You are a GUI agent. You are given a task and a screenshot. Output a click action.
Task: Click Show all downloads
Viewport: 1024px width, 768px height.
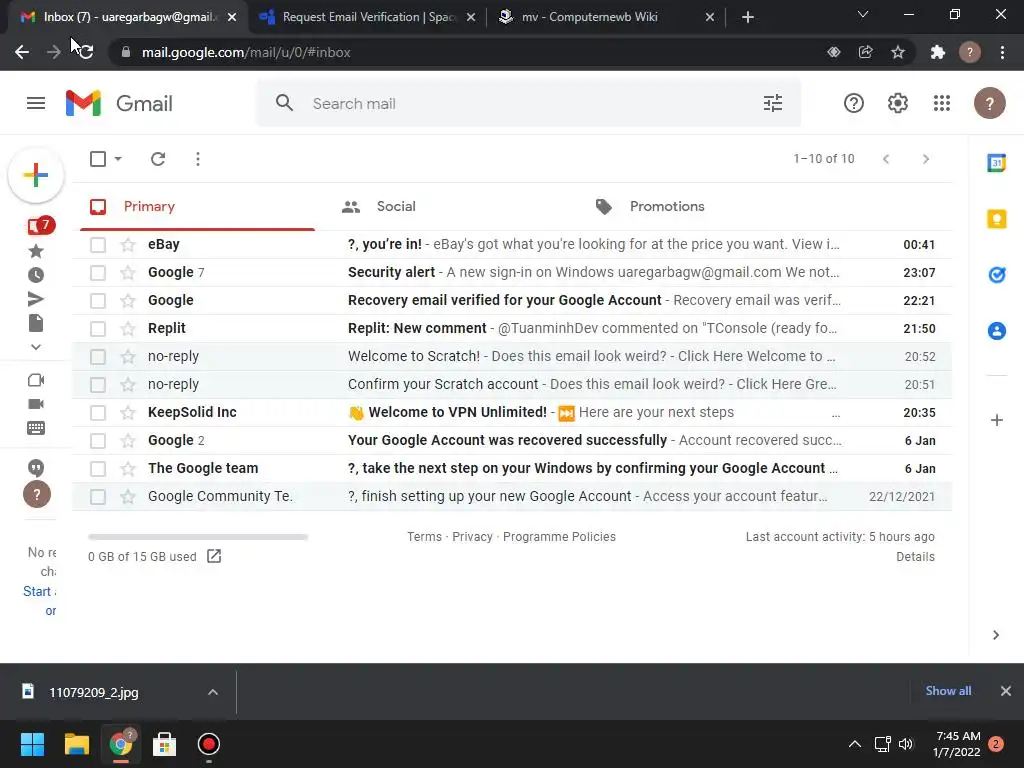948,691
